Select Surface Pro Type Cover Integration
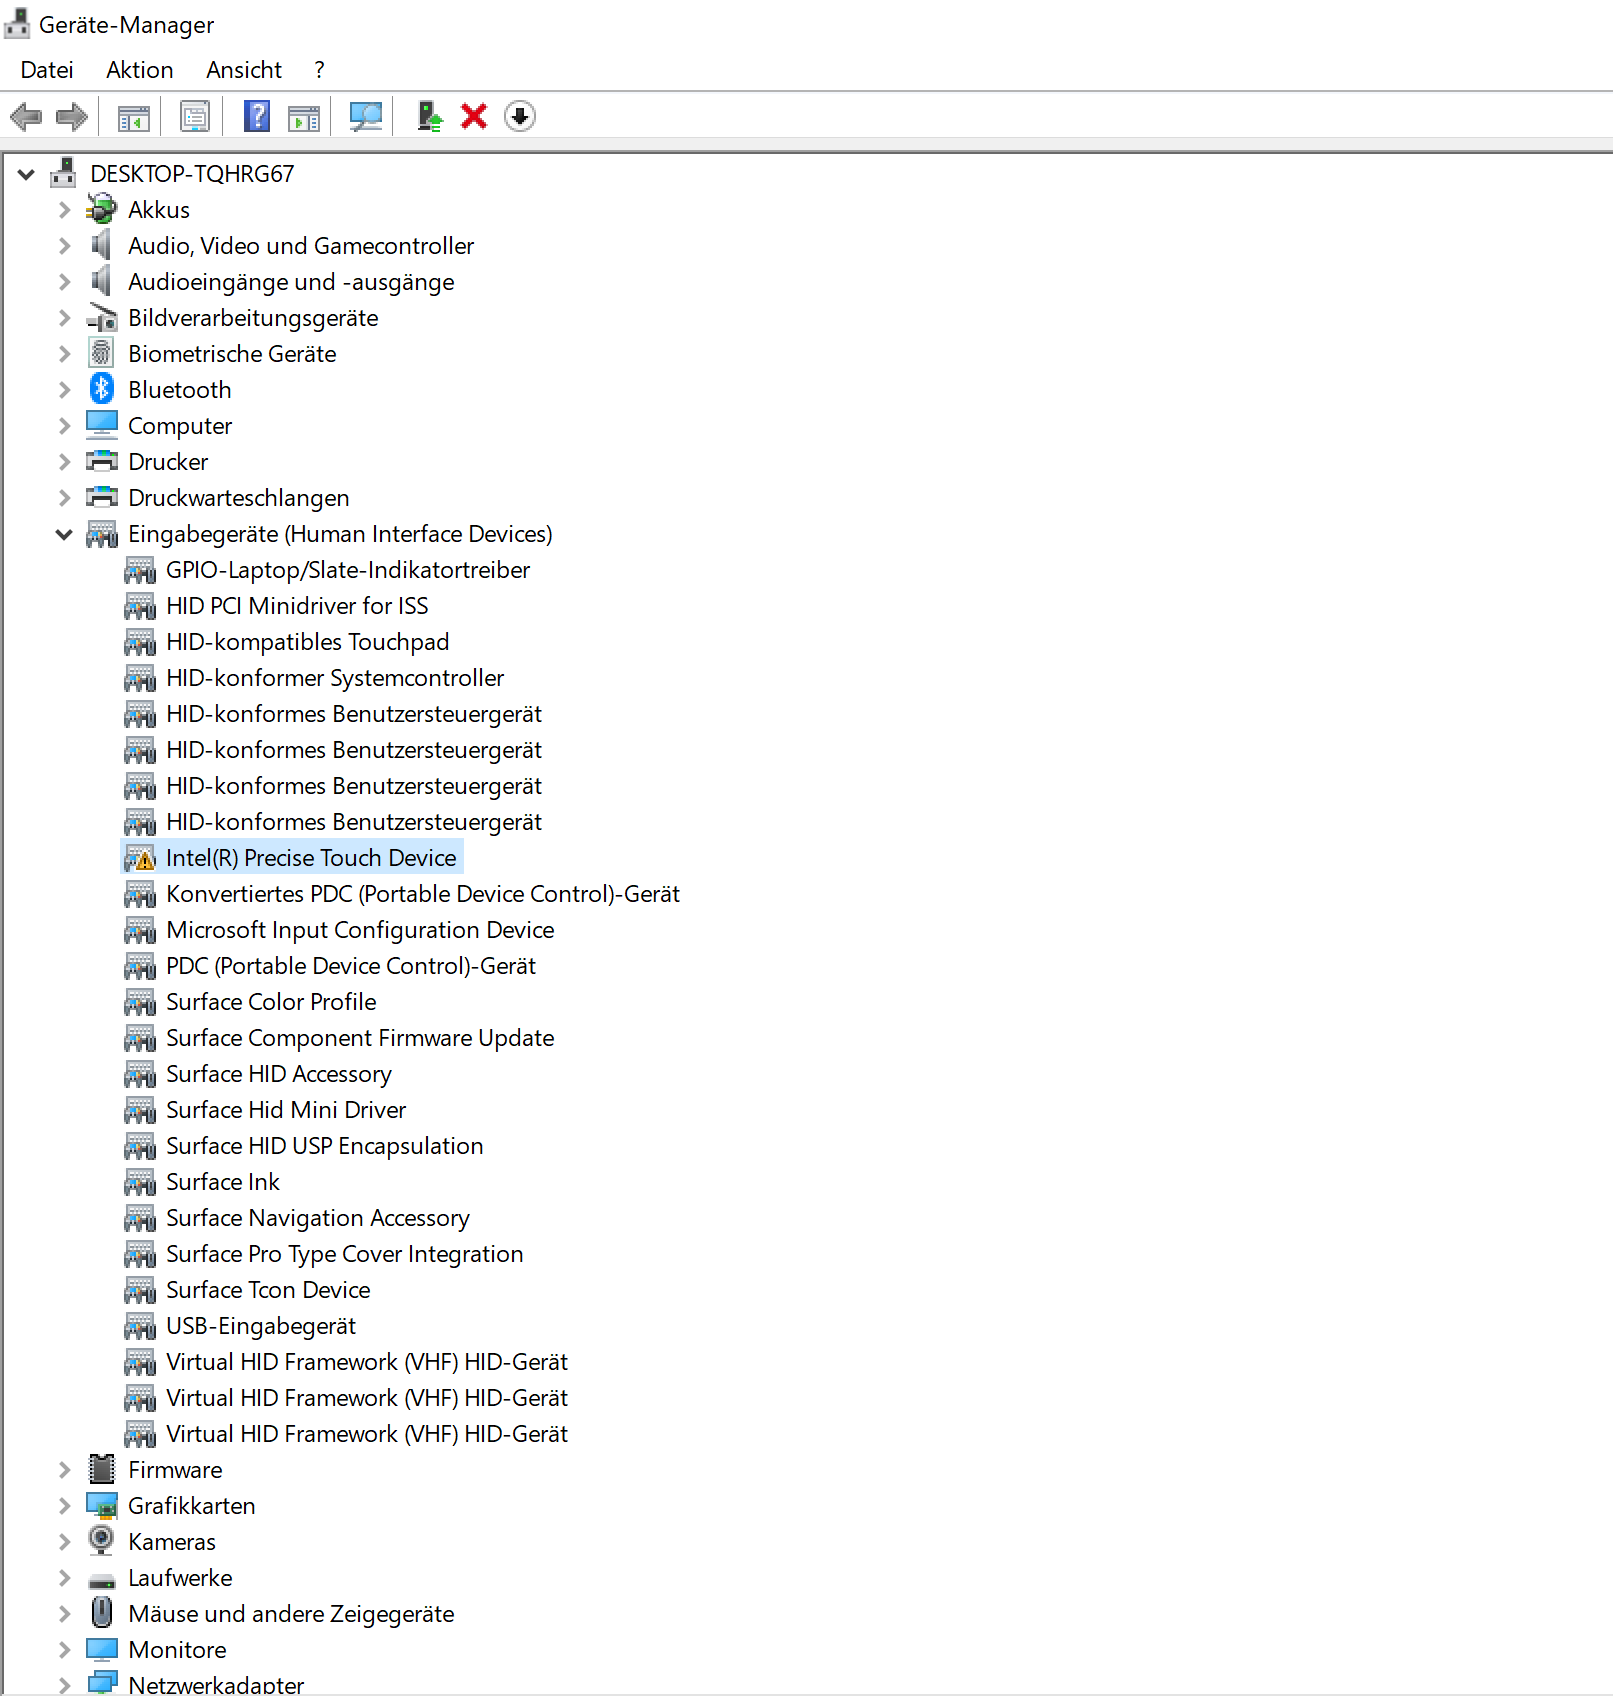1613x1697 pixels. point(345,1254)
